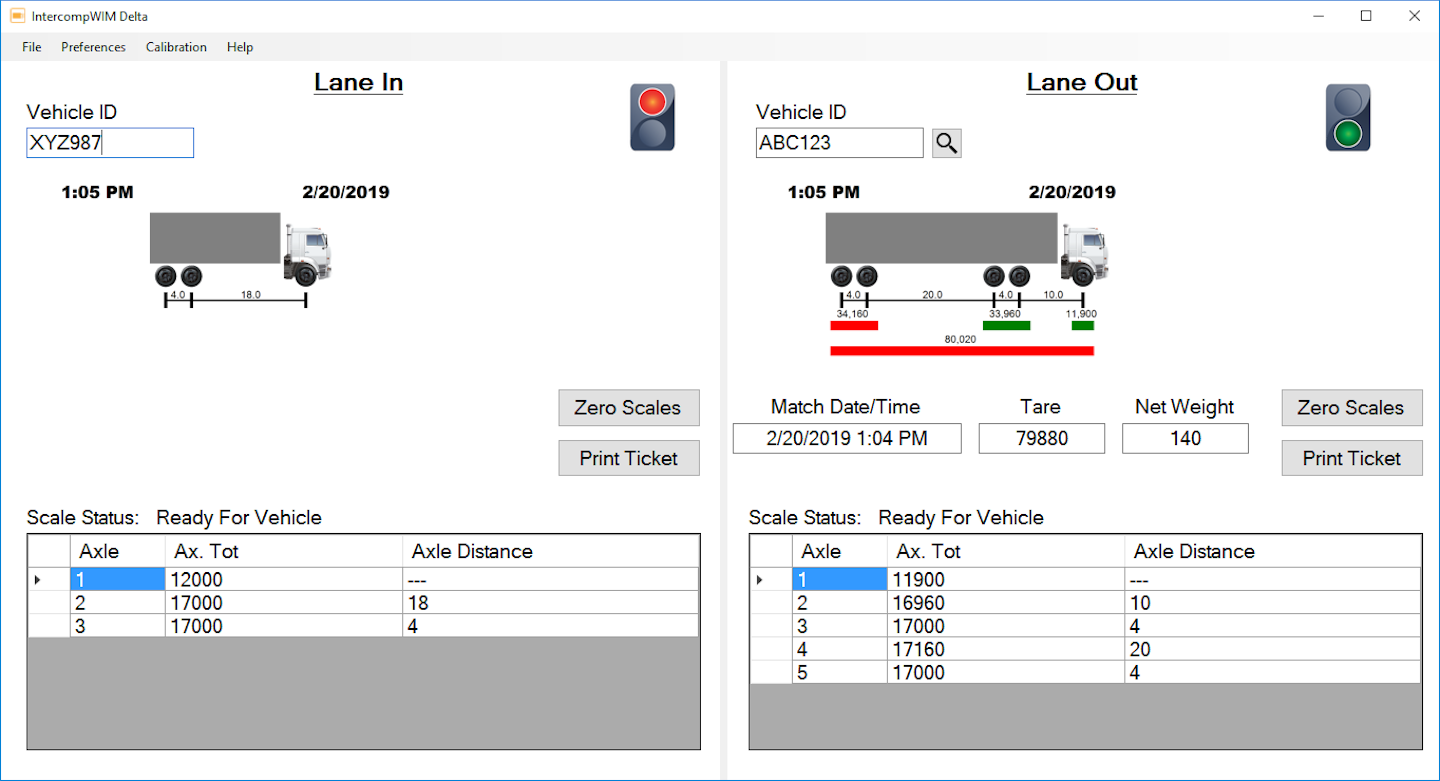Click the IntercompWIM Delta title bar icon

pos(16,15)
